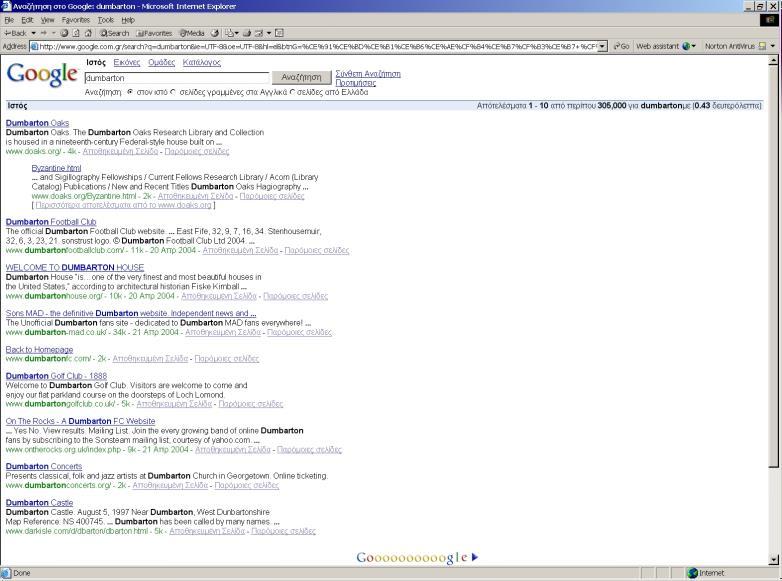This screenshot has width=782, height=581.
Task: Open the View menu
Action: (47, 20)
